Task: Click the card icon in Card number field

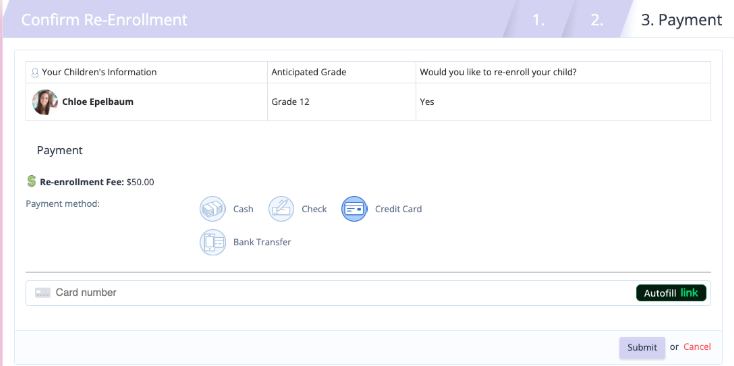Action: click(43, 293)
